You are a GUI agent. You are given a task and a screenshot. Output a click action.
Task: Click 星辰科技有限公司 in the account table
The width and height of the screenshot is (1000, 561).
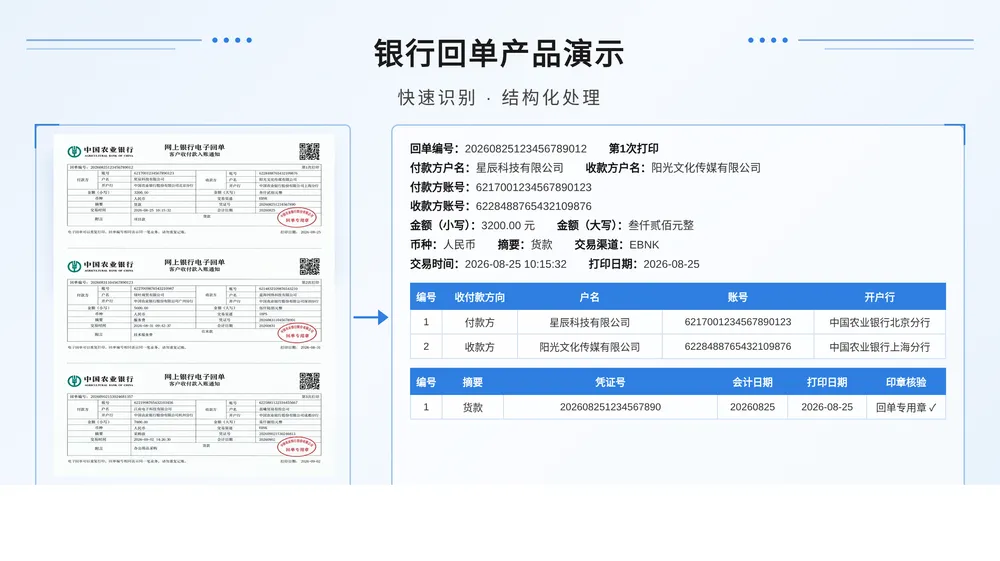point(589,323)
